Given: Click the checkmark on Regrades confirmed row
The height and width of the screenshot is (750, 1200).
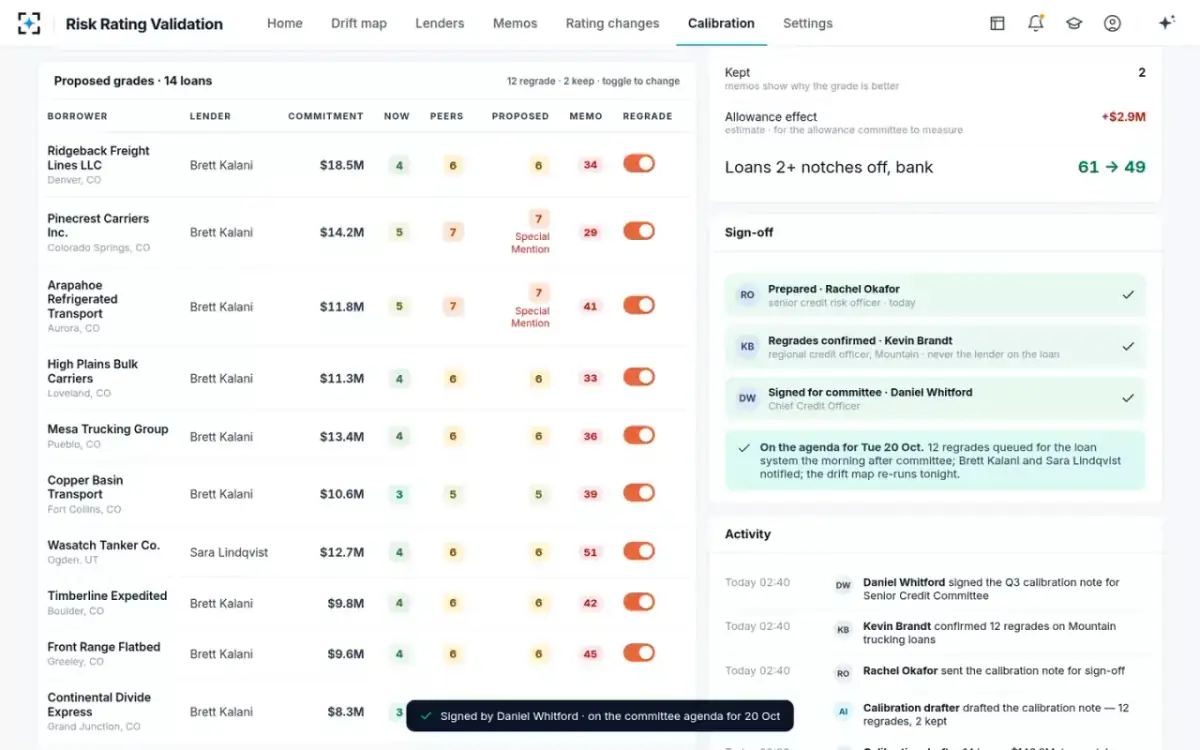Looking at the screenshot, I should click(1128, 347).
